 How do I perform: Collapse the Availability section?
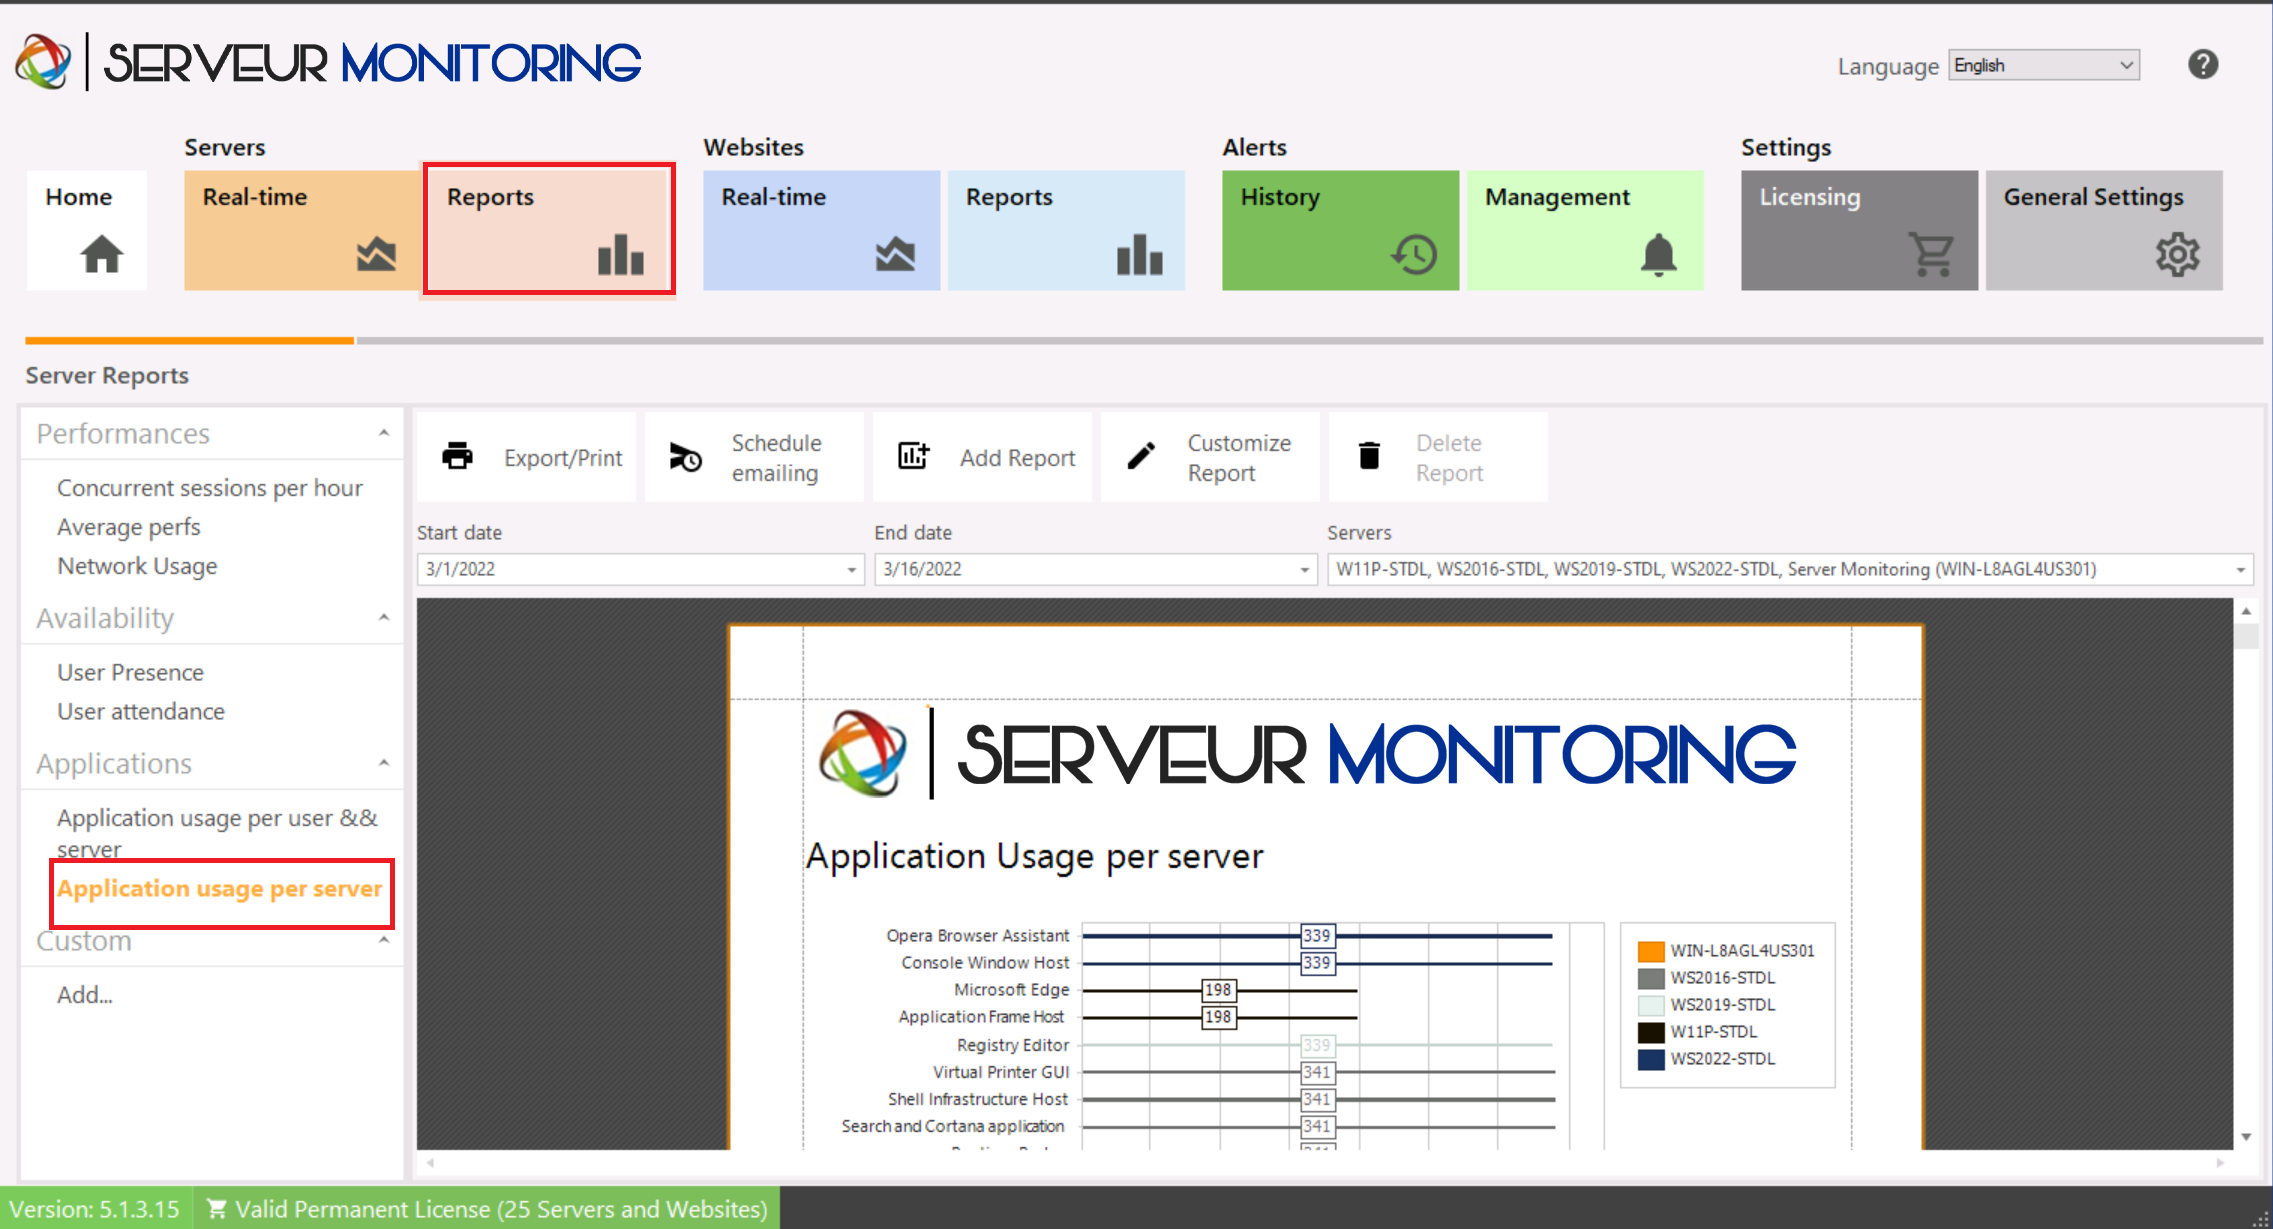[384, 618]
